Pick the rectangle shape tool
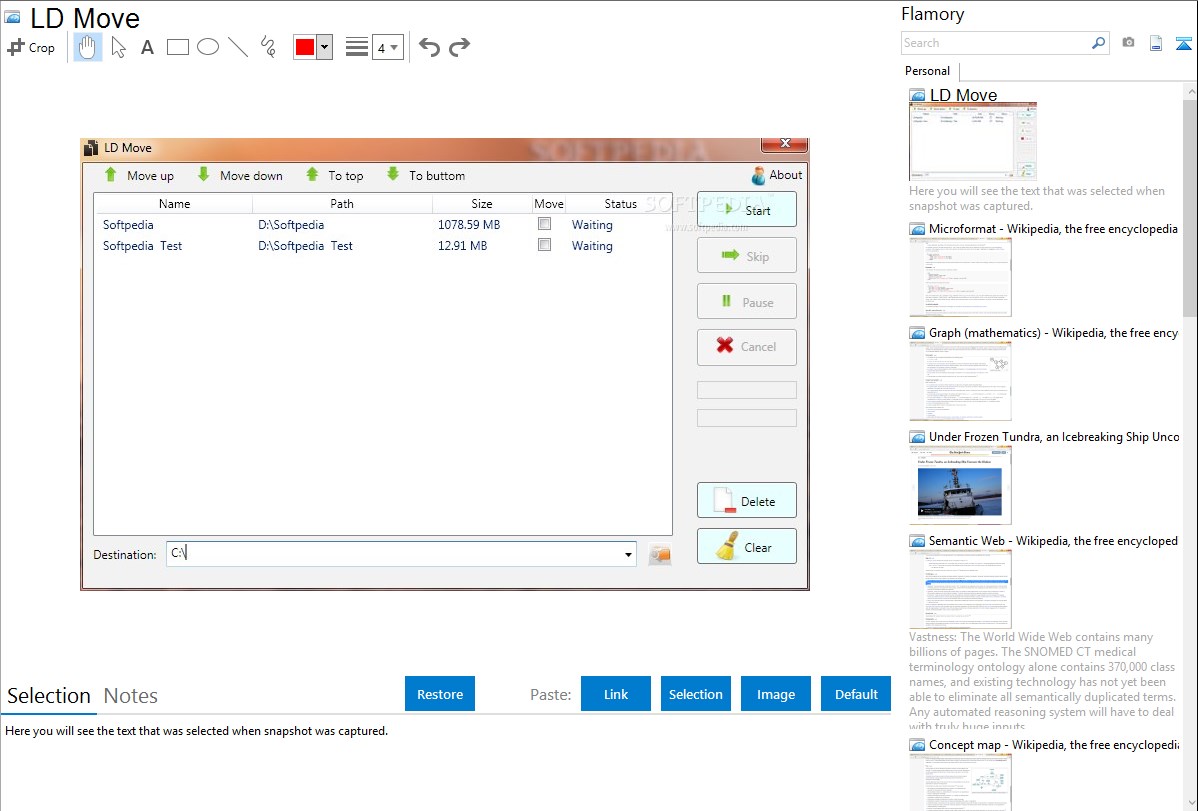Screen dimensions: 1198x811 coord(177,47)
